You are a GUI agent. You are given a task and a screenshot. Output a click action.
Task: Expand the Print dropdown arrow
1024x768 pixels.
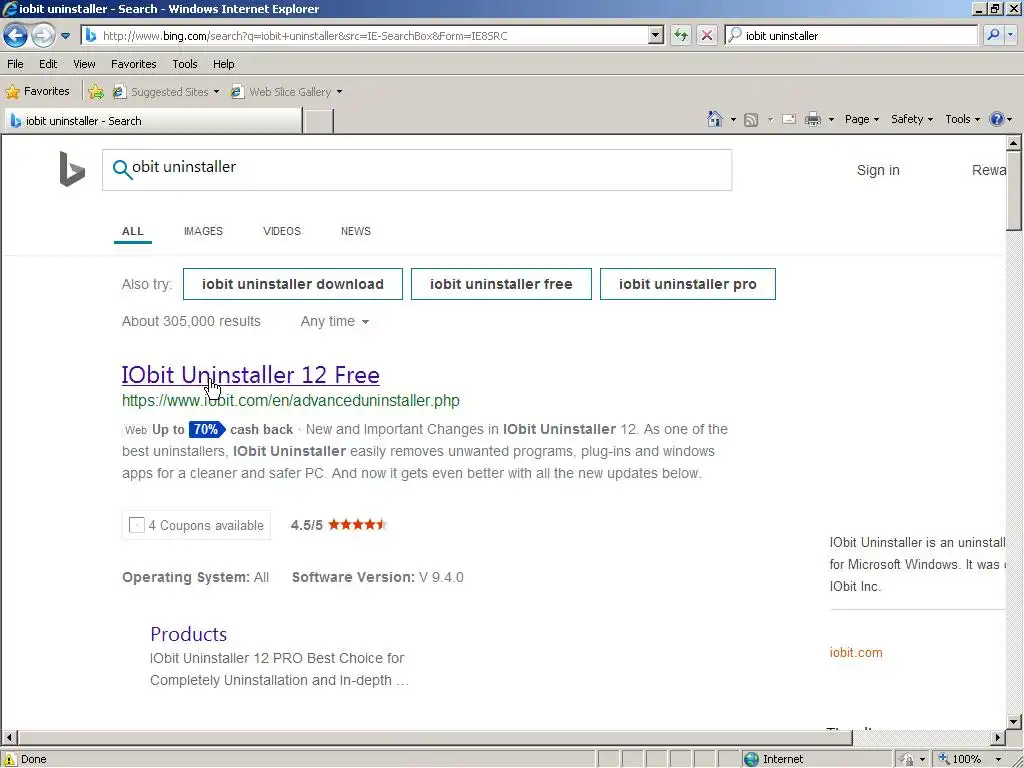(x=831, y=120)
